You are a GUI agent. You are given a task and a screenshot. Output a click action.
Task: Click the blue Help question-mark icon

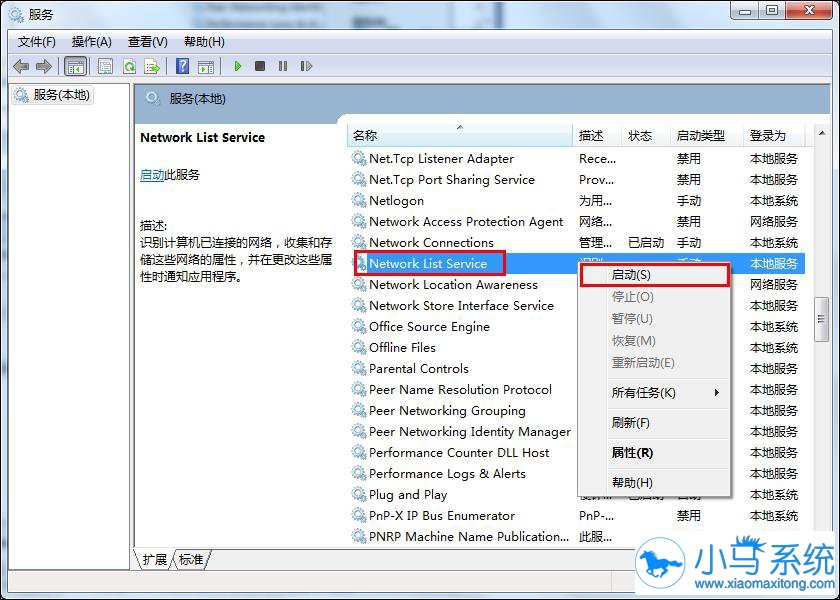pyautogui.click(x=183, y=66)
